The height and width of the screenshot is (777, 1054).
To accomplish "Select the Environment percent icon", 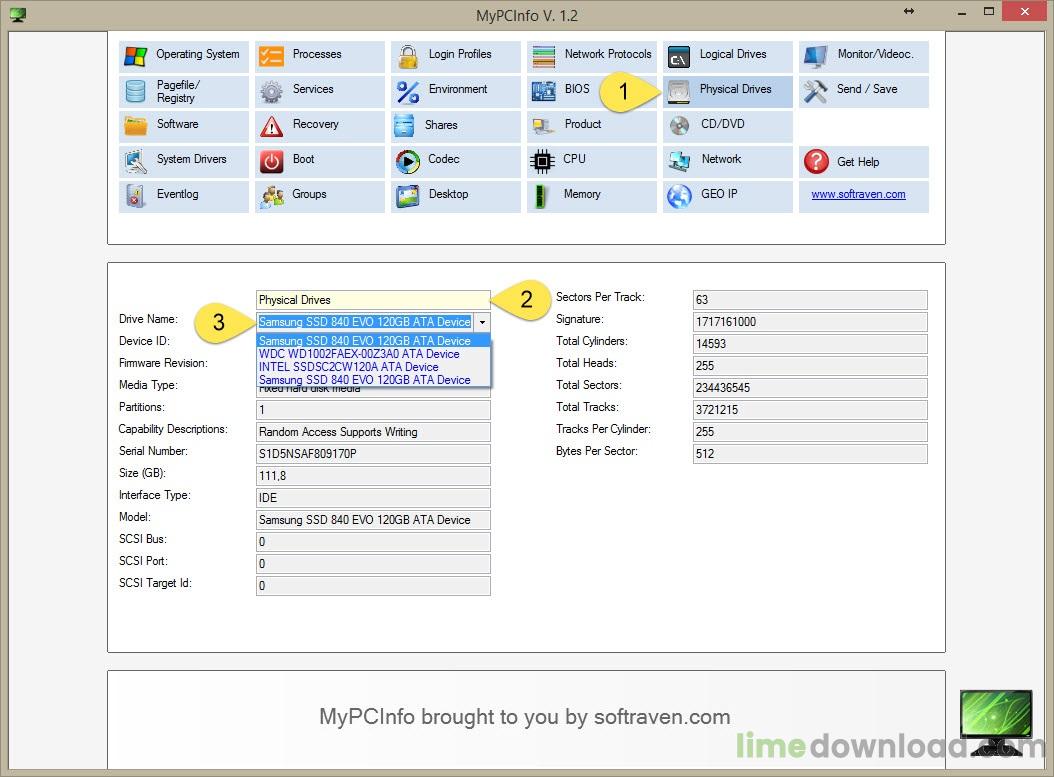I will coord(407,91).
